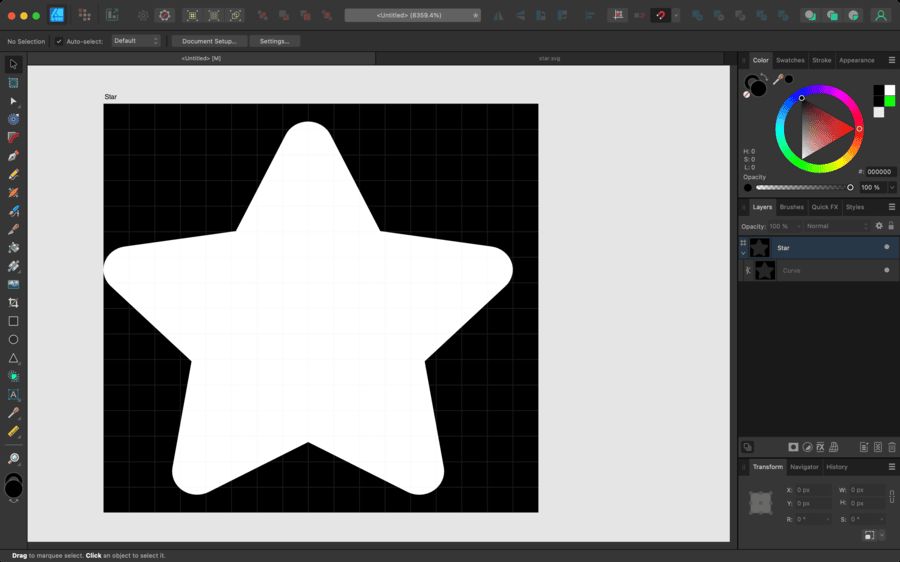Click the green recent color swatch
The width and height of the screenshot is (900, 562).
pos(890,101)
